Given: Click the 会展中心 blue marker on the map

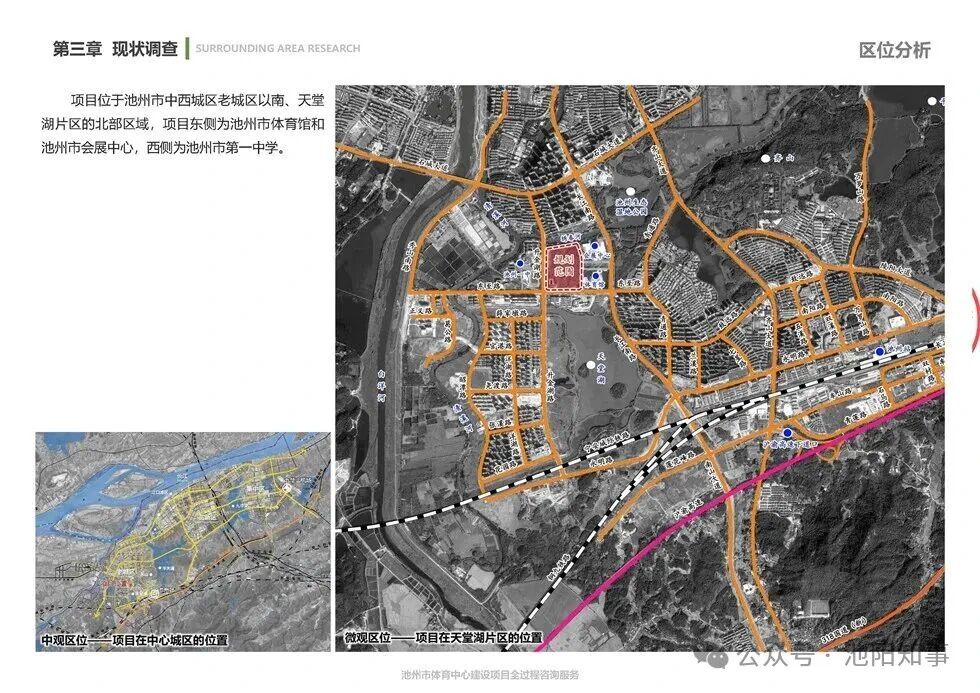Looking at the screenshot, I should [595, 245].
